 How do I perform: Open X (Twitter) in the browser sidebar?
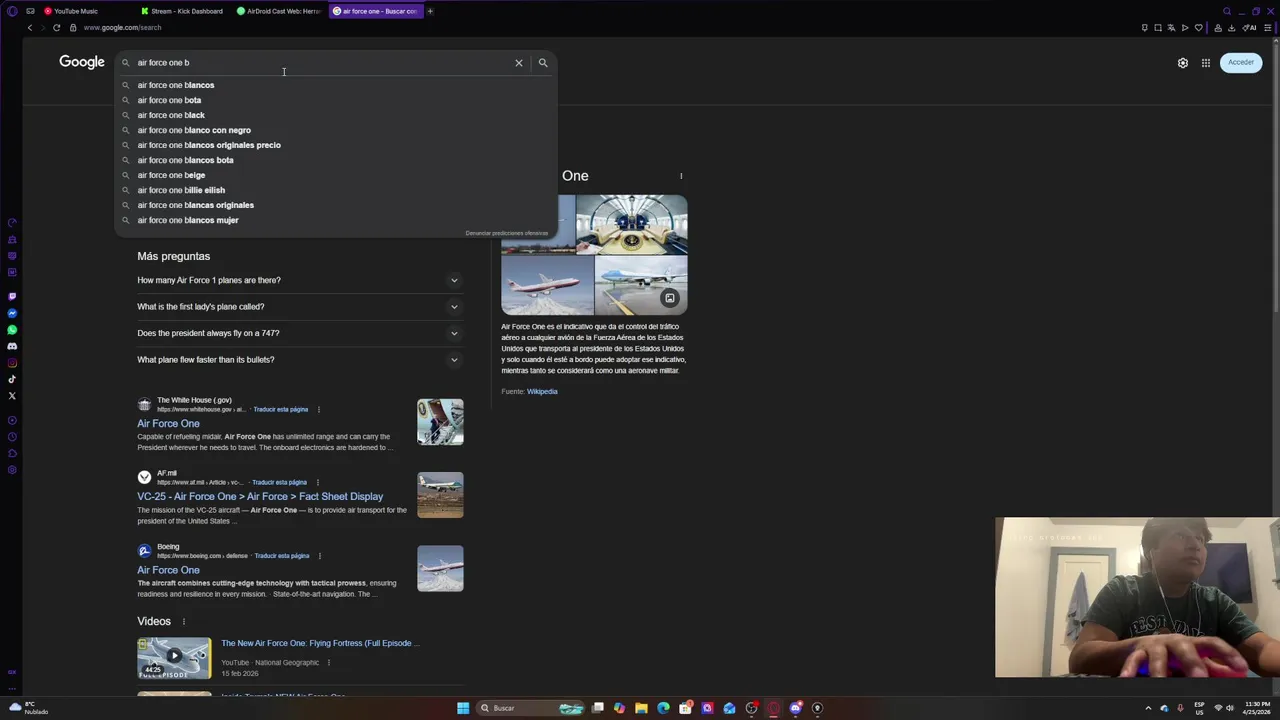click(x=12, y=396)
